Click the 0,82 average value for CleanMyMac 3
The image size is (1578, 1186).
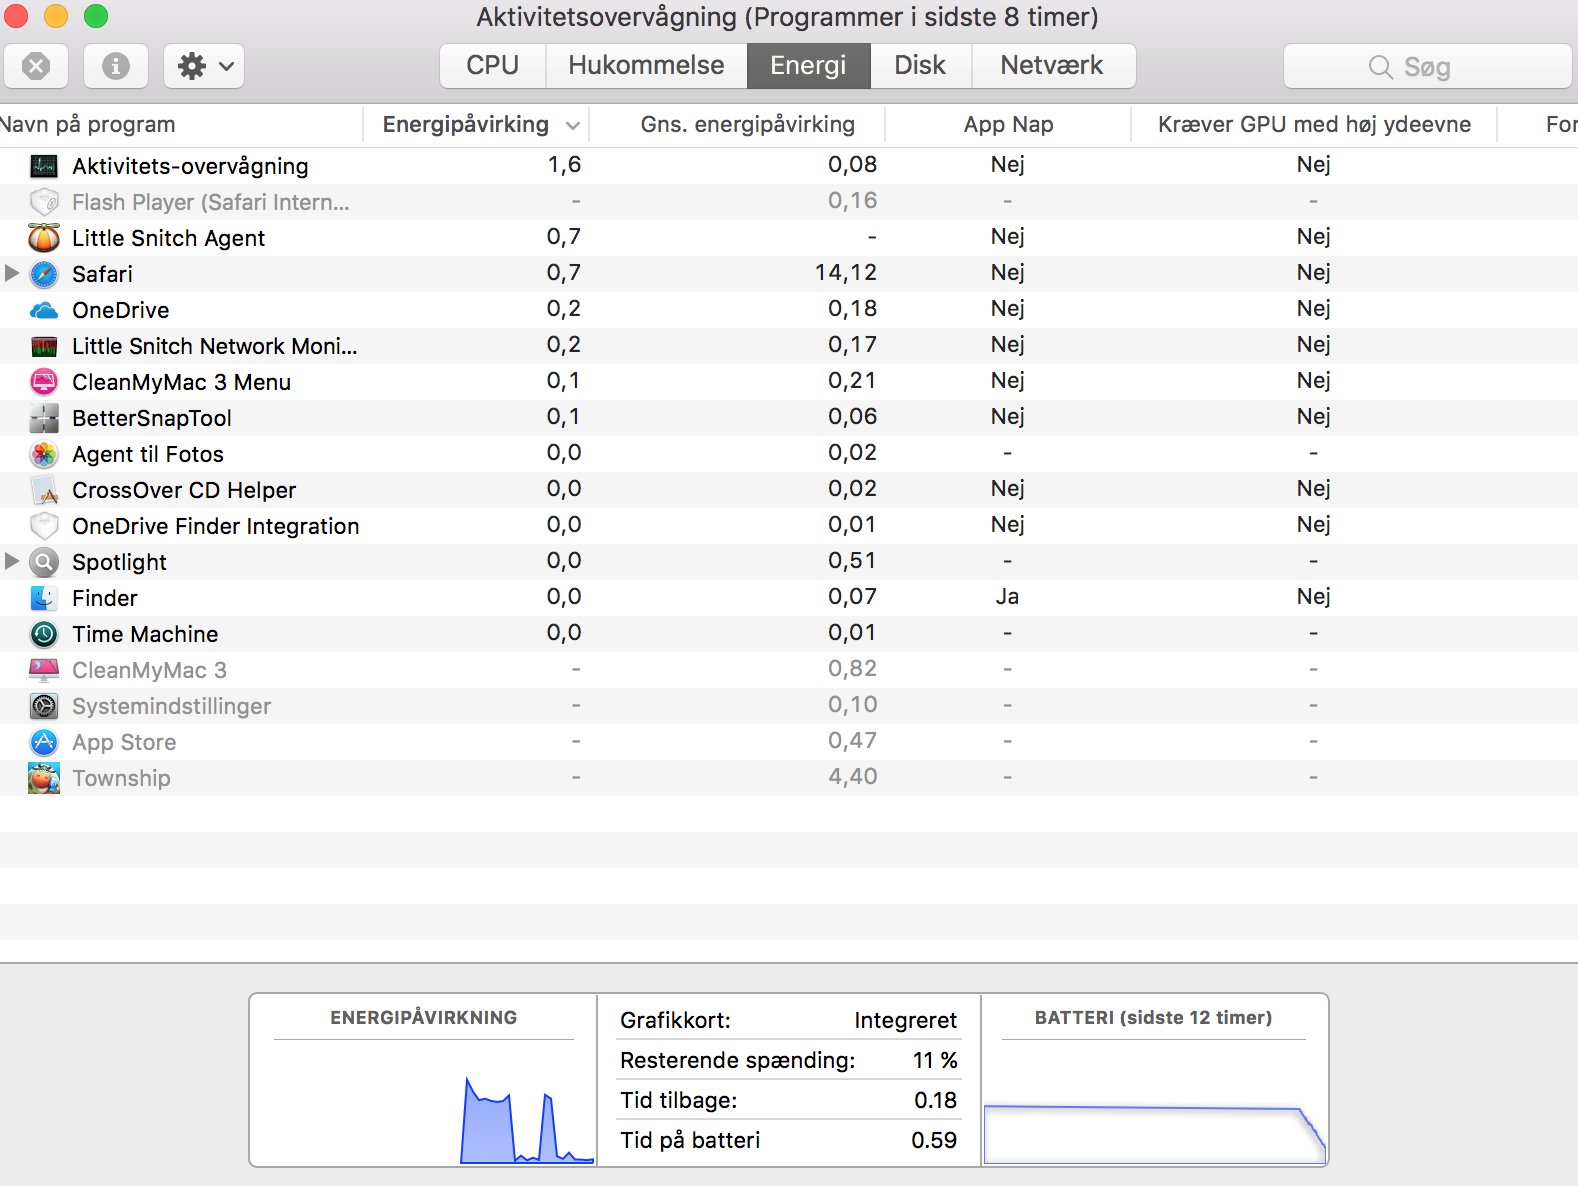point(852,669)
